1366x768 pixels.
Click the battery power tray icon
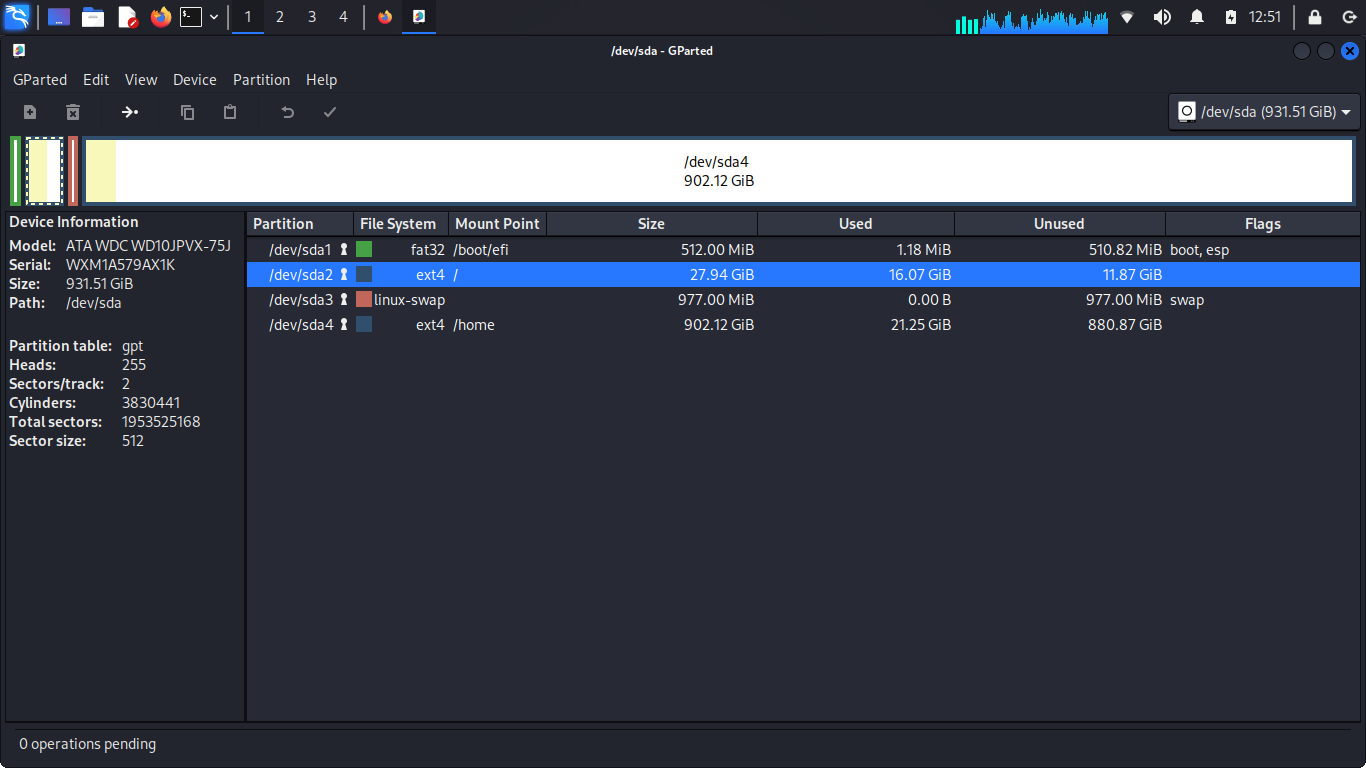[x=1231, y=17]
